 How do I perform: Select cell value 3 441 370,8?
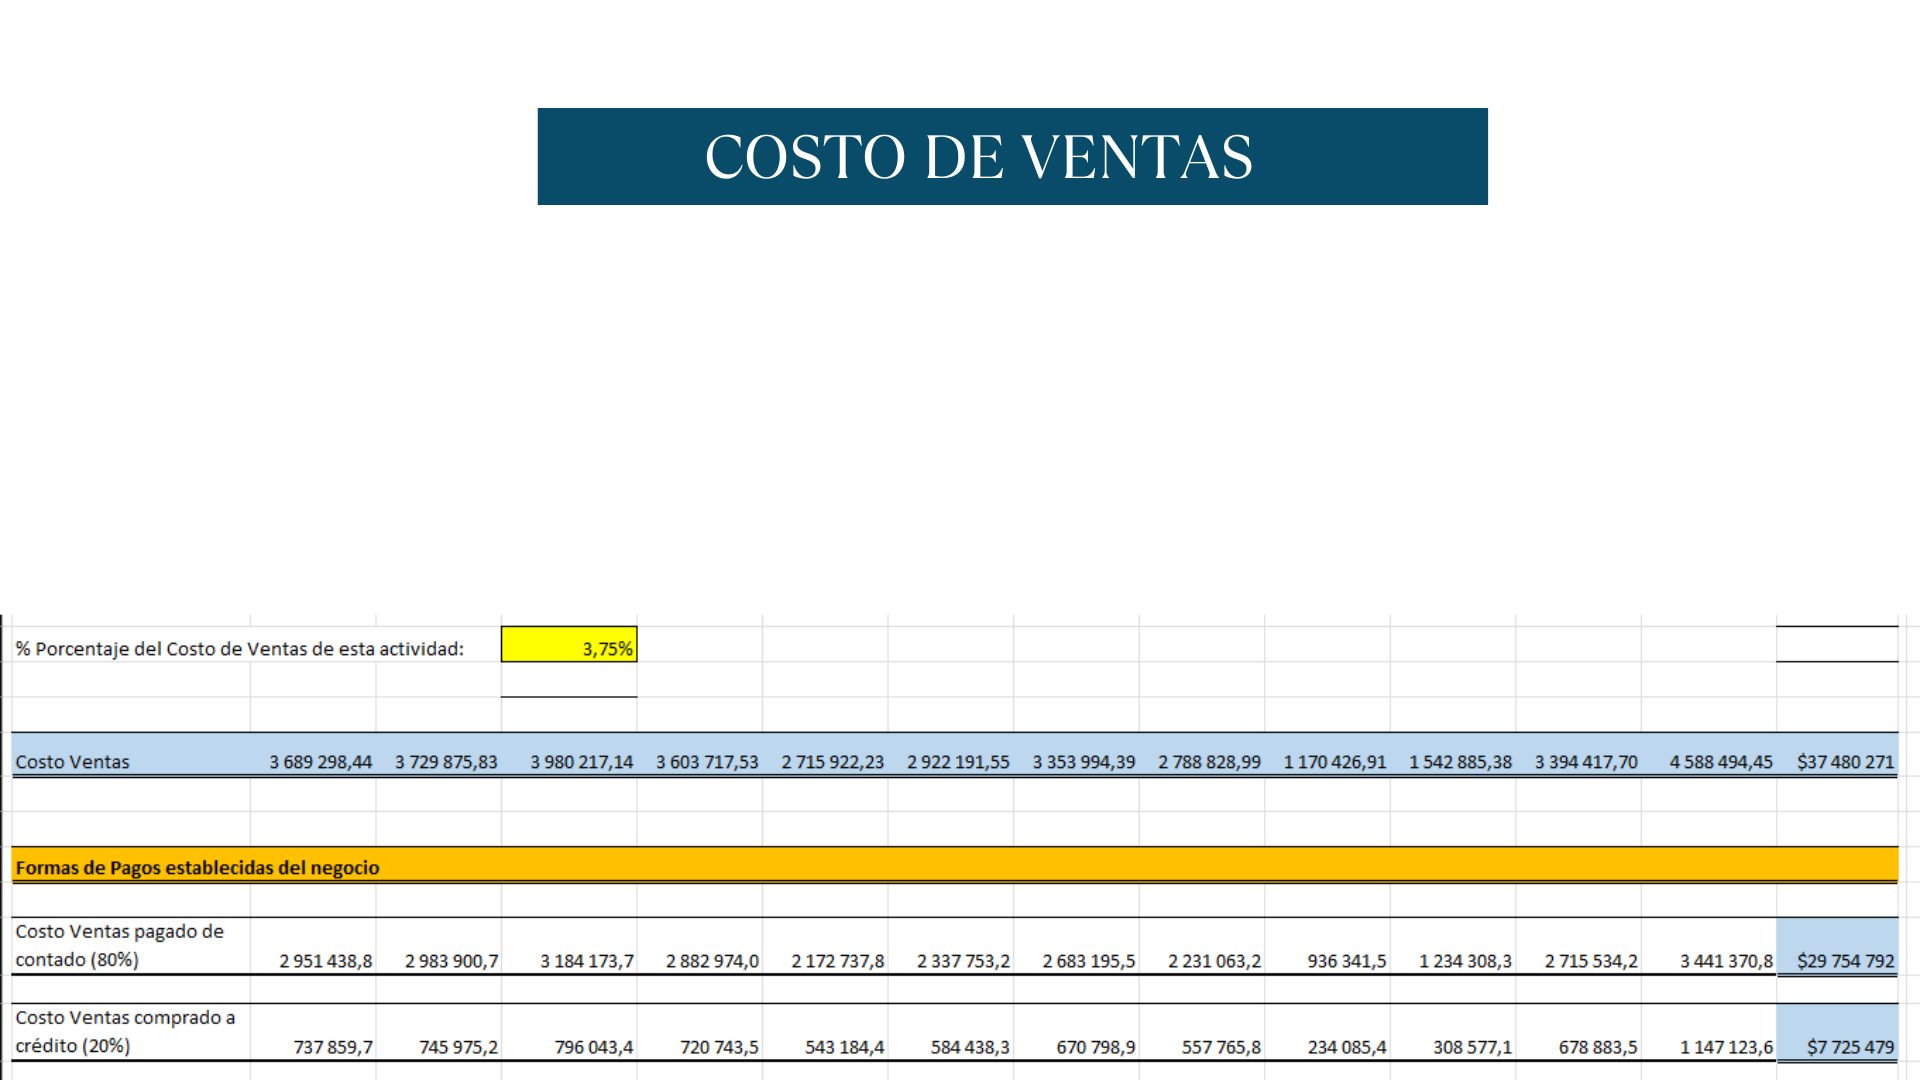[1726, 961]
